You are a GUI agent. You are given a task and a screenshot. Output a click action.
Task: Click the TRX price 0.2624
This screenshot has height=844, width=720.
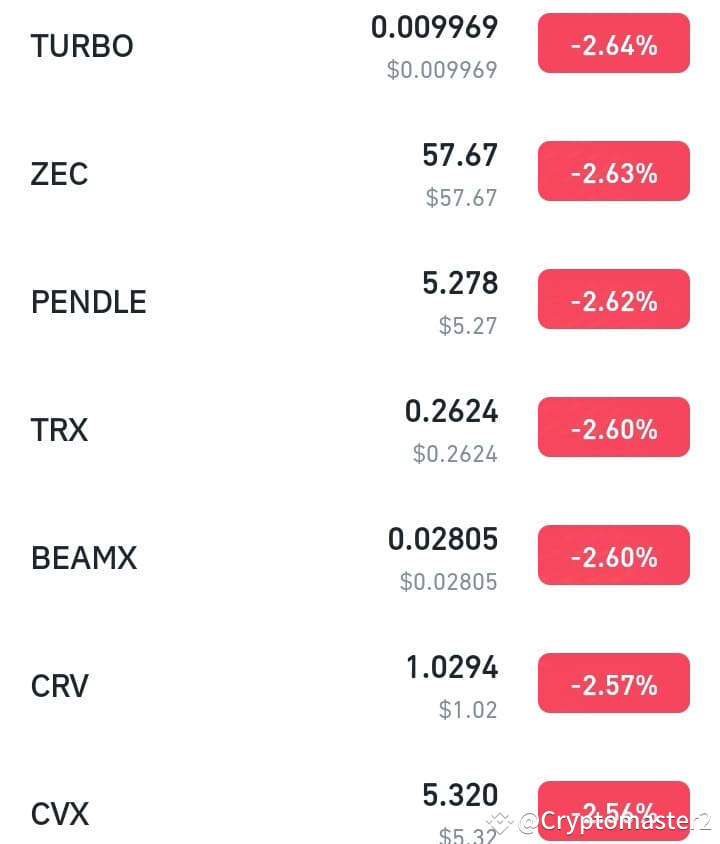[x=451, y=412]
